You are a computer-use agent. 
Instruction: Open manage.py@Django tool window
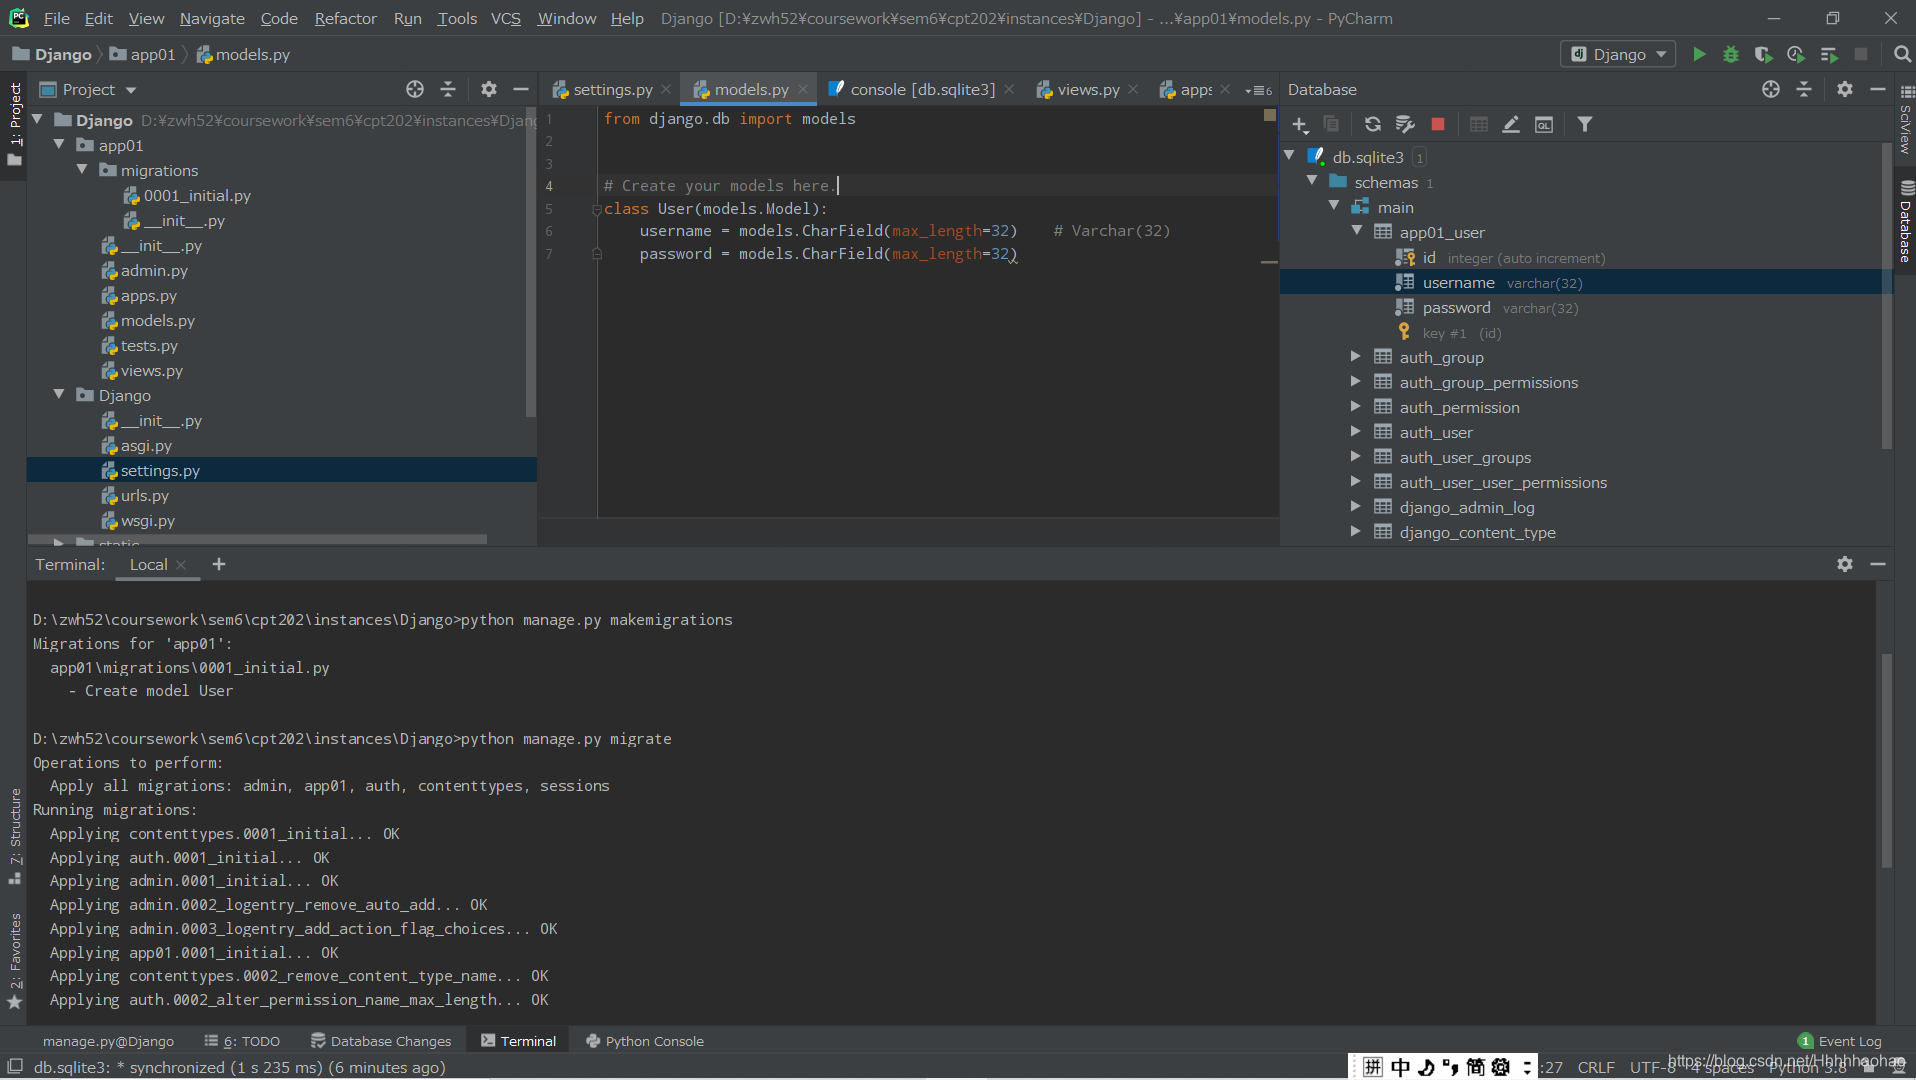[x=108, y=1041]
